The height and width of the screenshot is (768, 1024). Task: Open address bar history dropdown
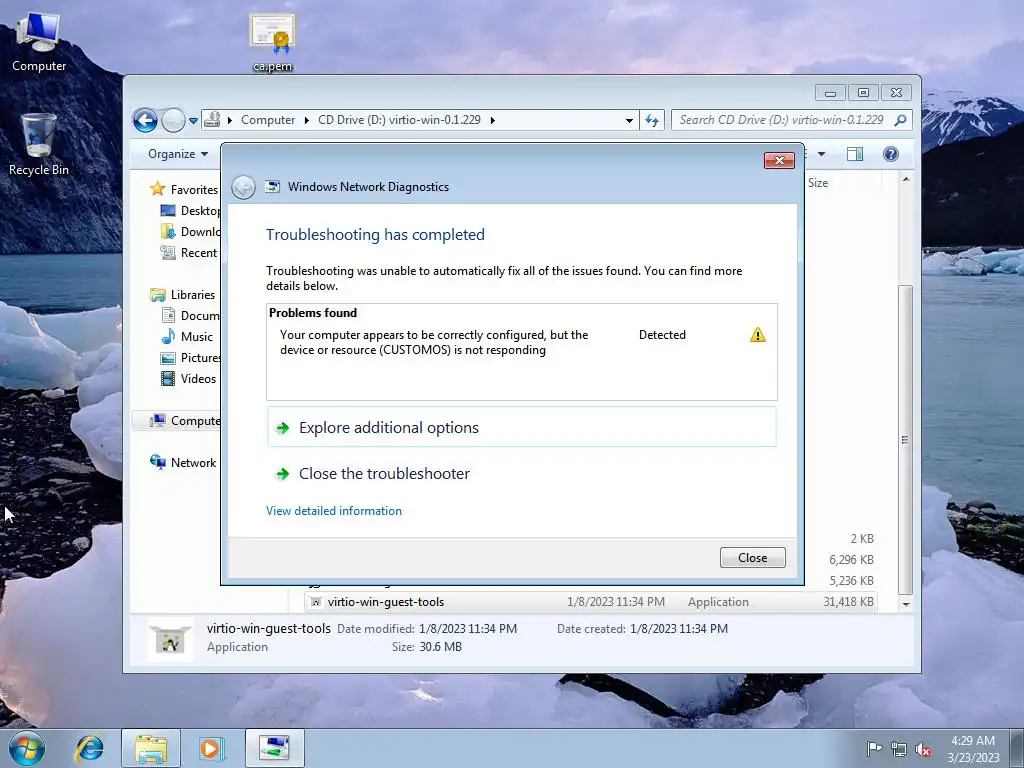pos(629,120)
